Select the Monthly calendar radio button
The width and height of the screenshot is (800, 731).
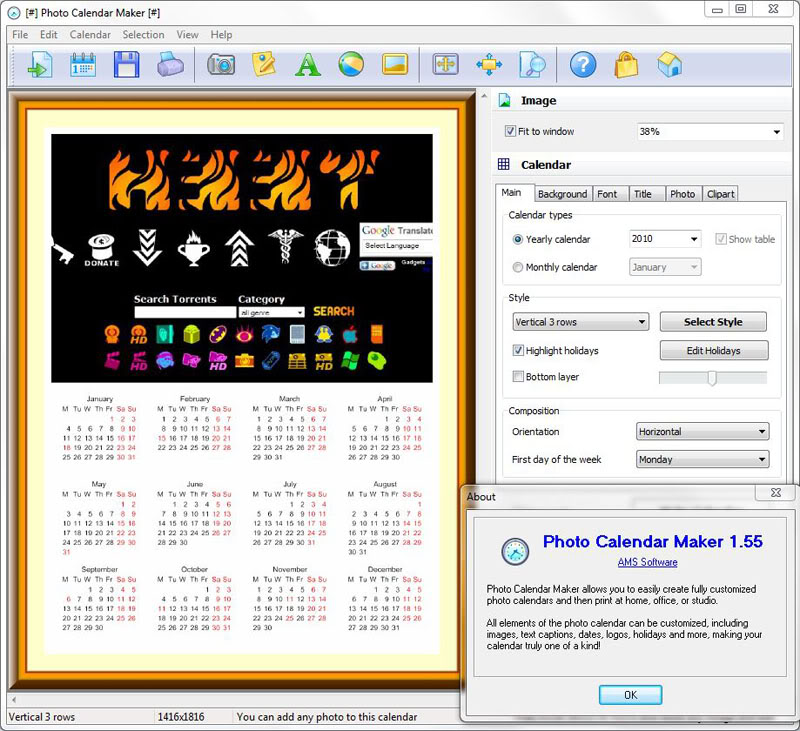517,267
